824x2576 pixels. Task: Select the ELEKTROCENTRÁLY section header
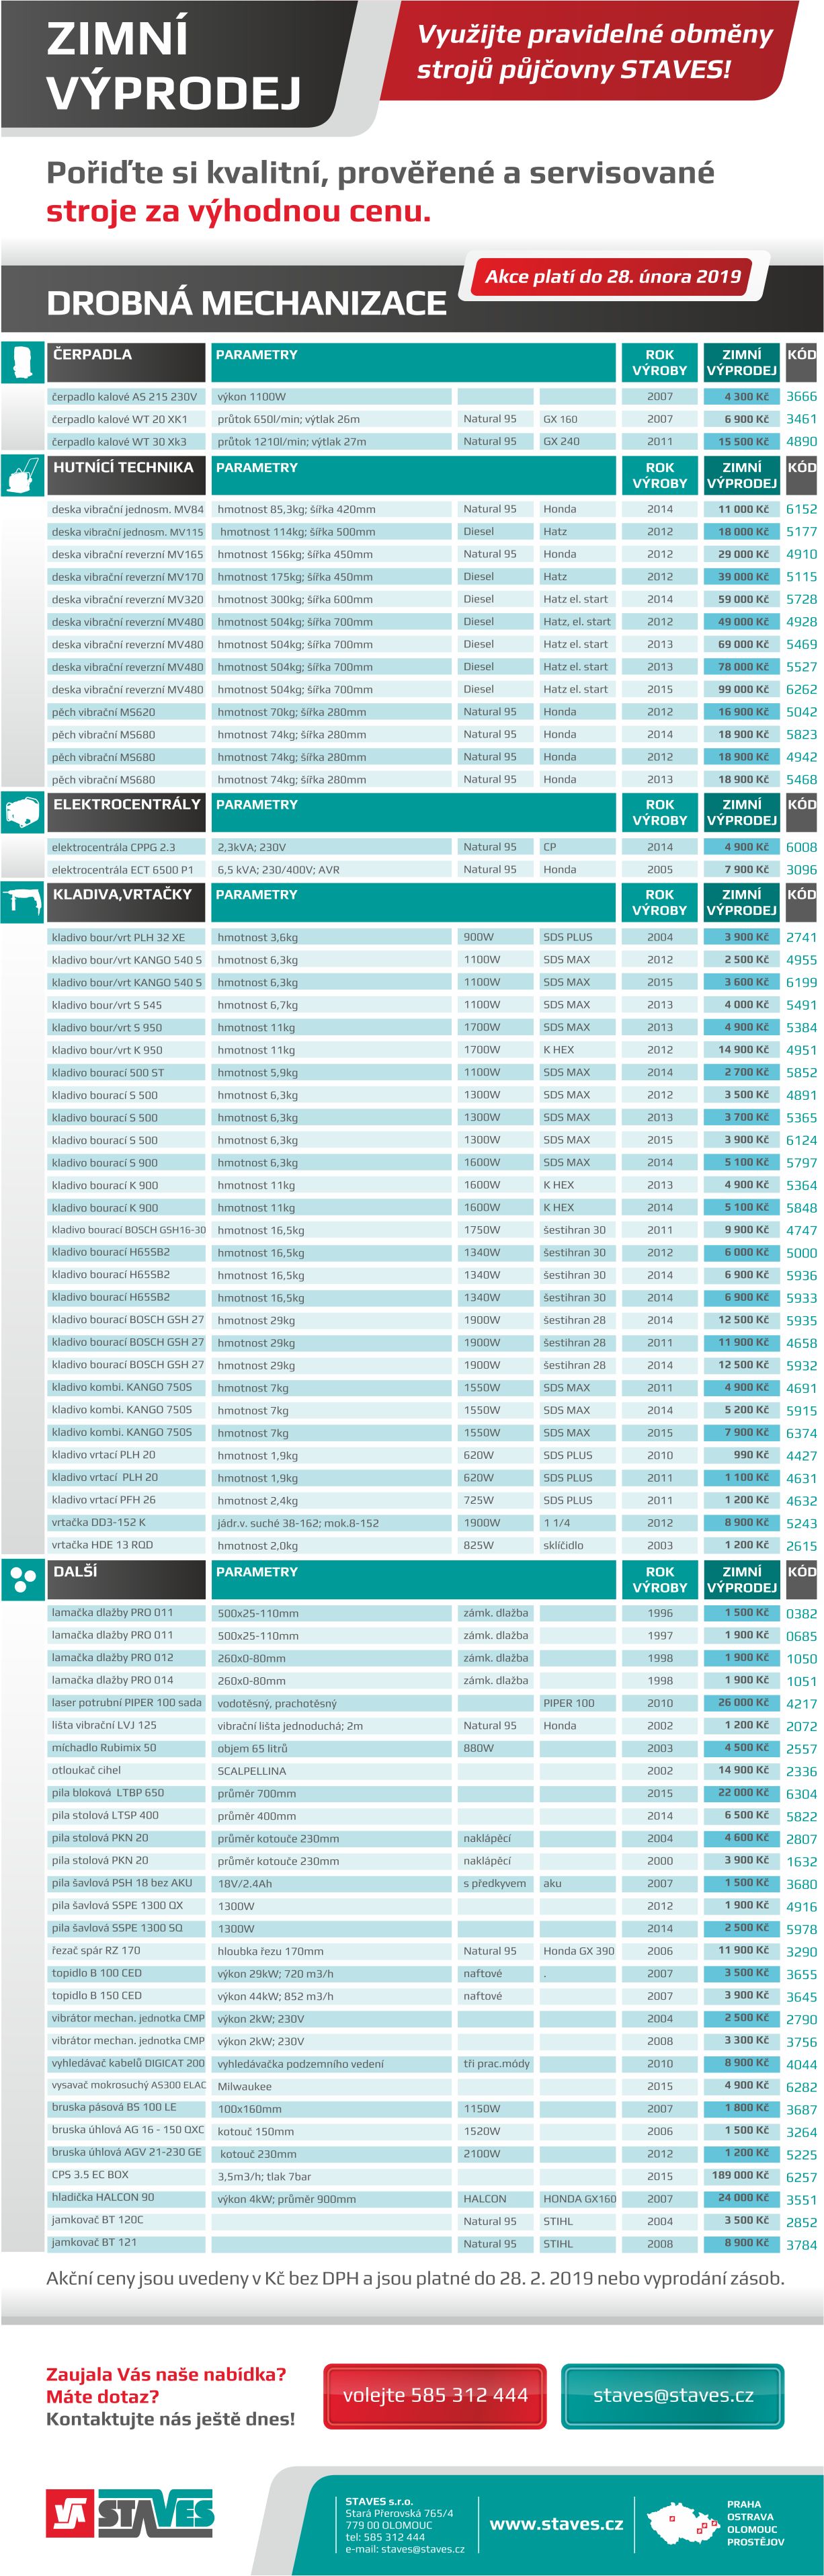click(126, 812)
